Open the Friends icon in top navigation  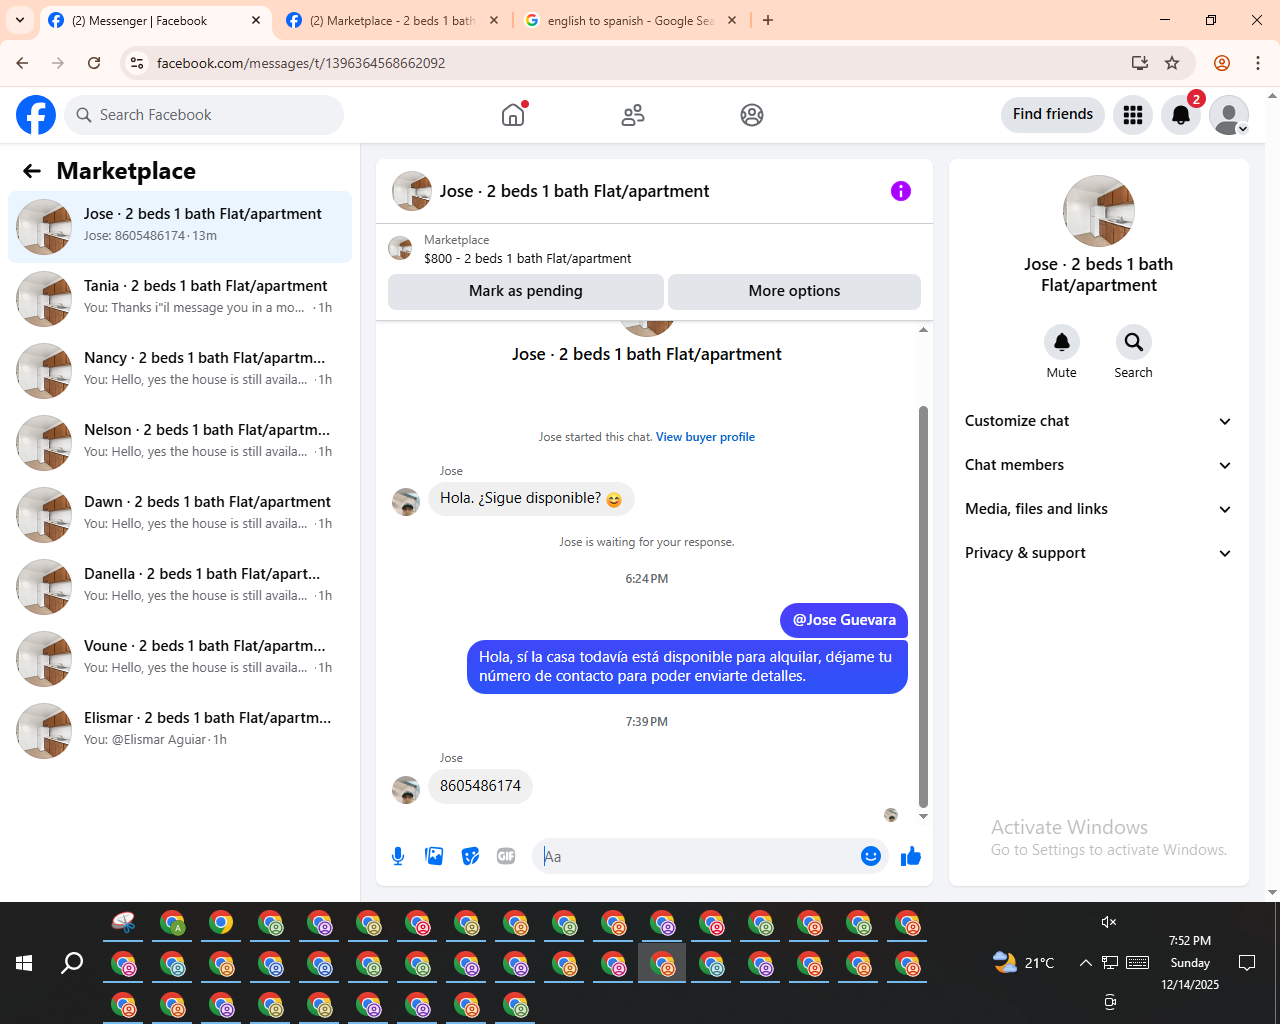(x=633, y=115)
